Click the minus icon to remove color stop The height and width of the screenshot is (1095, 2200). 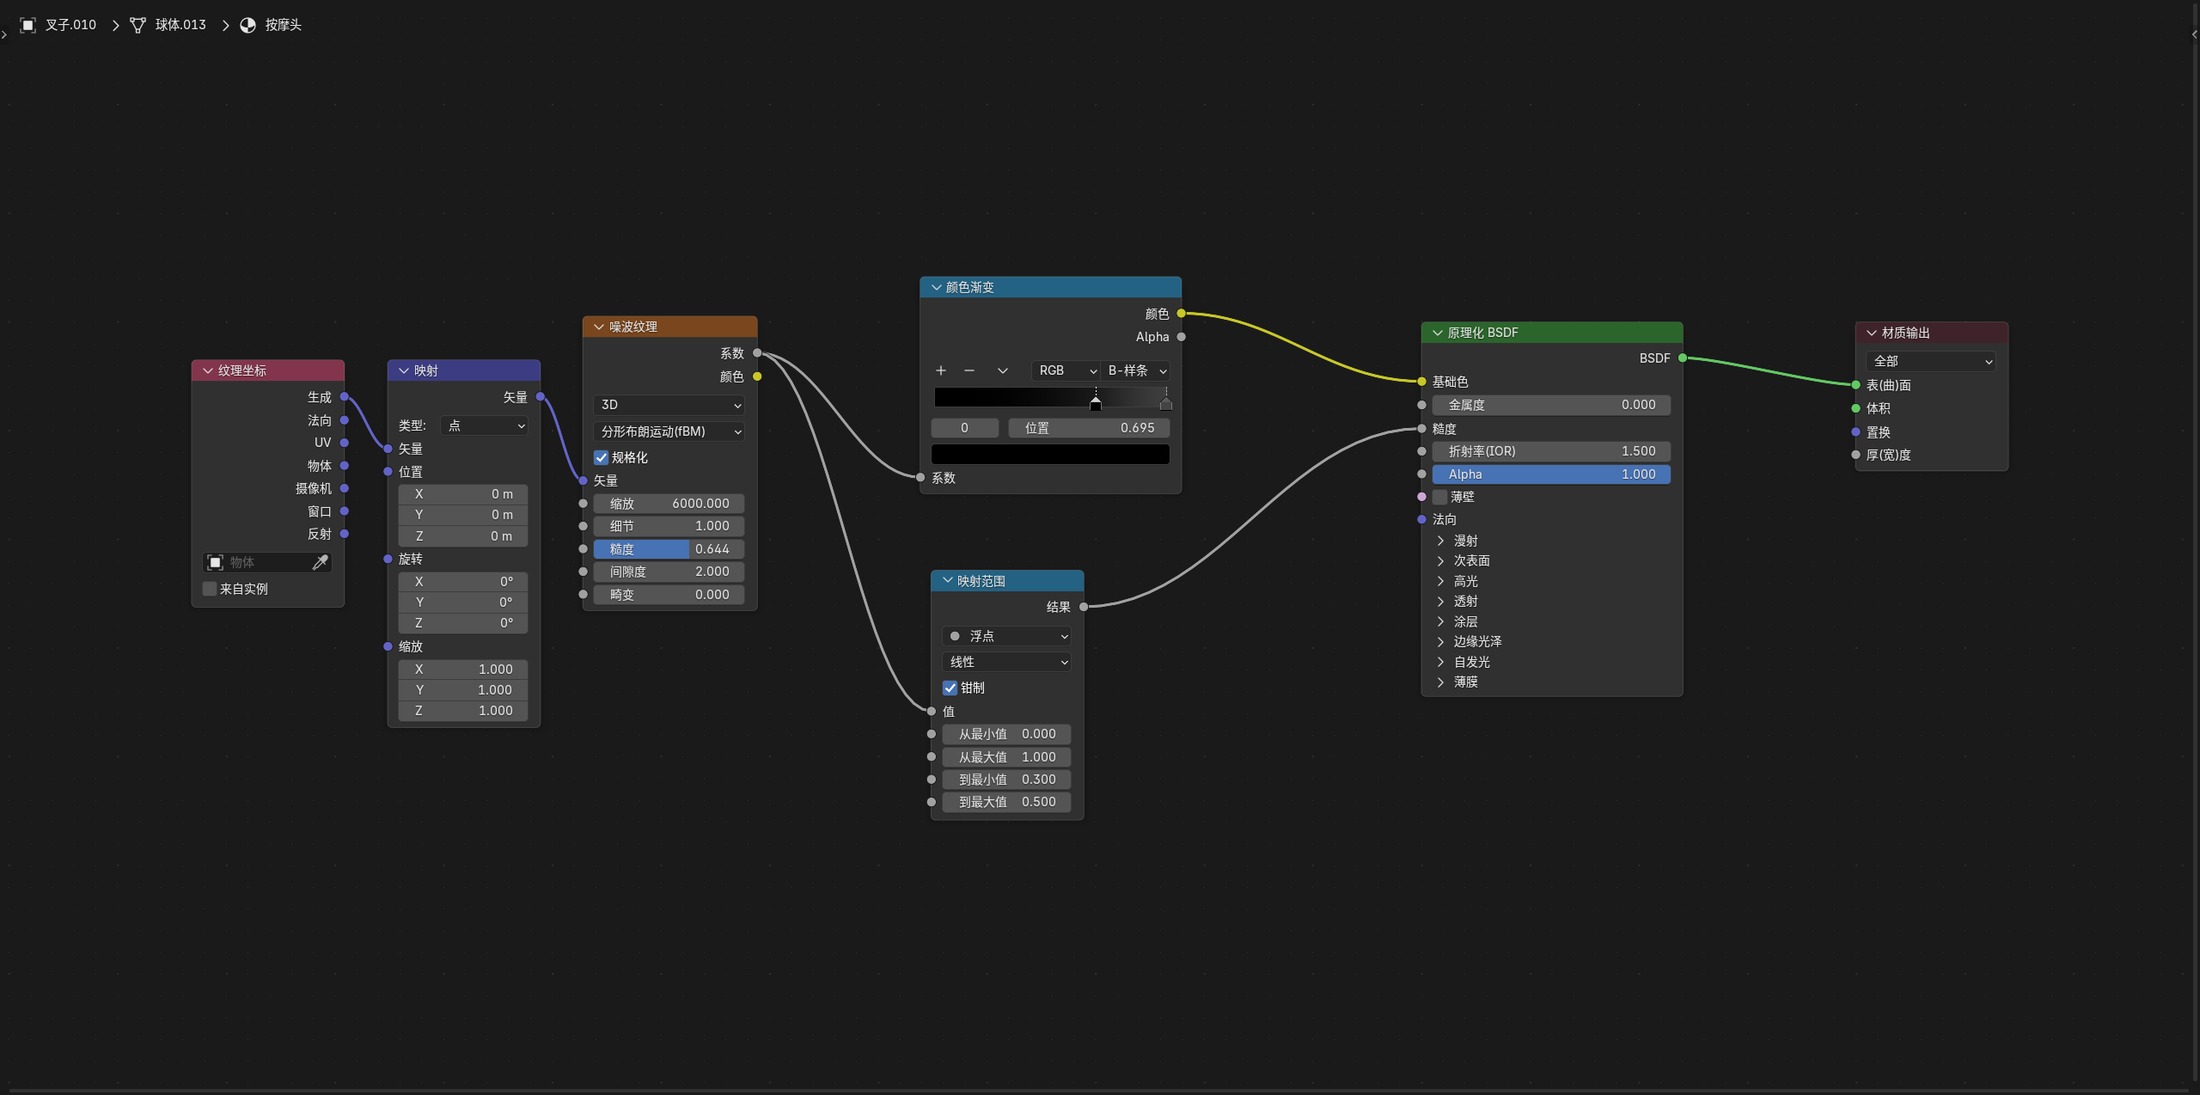[969, 370]
